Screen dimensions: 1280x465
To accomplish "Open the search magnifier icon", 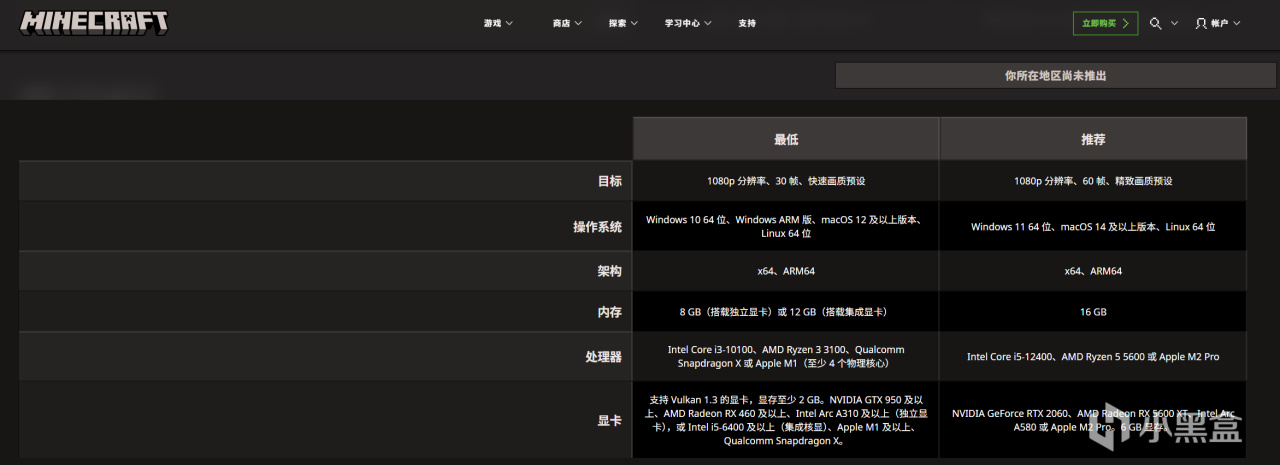I will pos(1155,23).
